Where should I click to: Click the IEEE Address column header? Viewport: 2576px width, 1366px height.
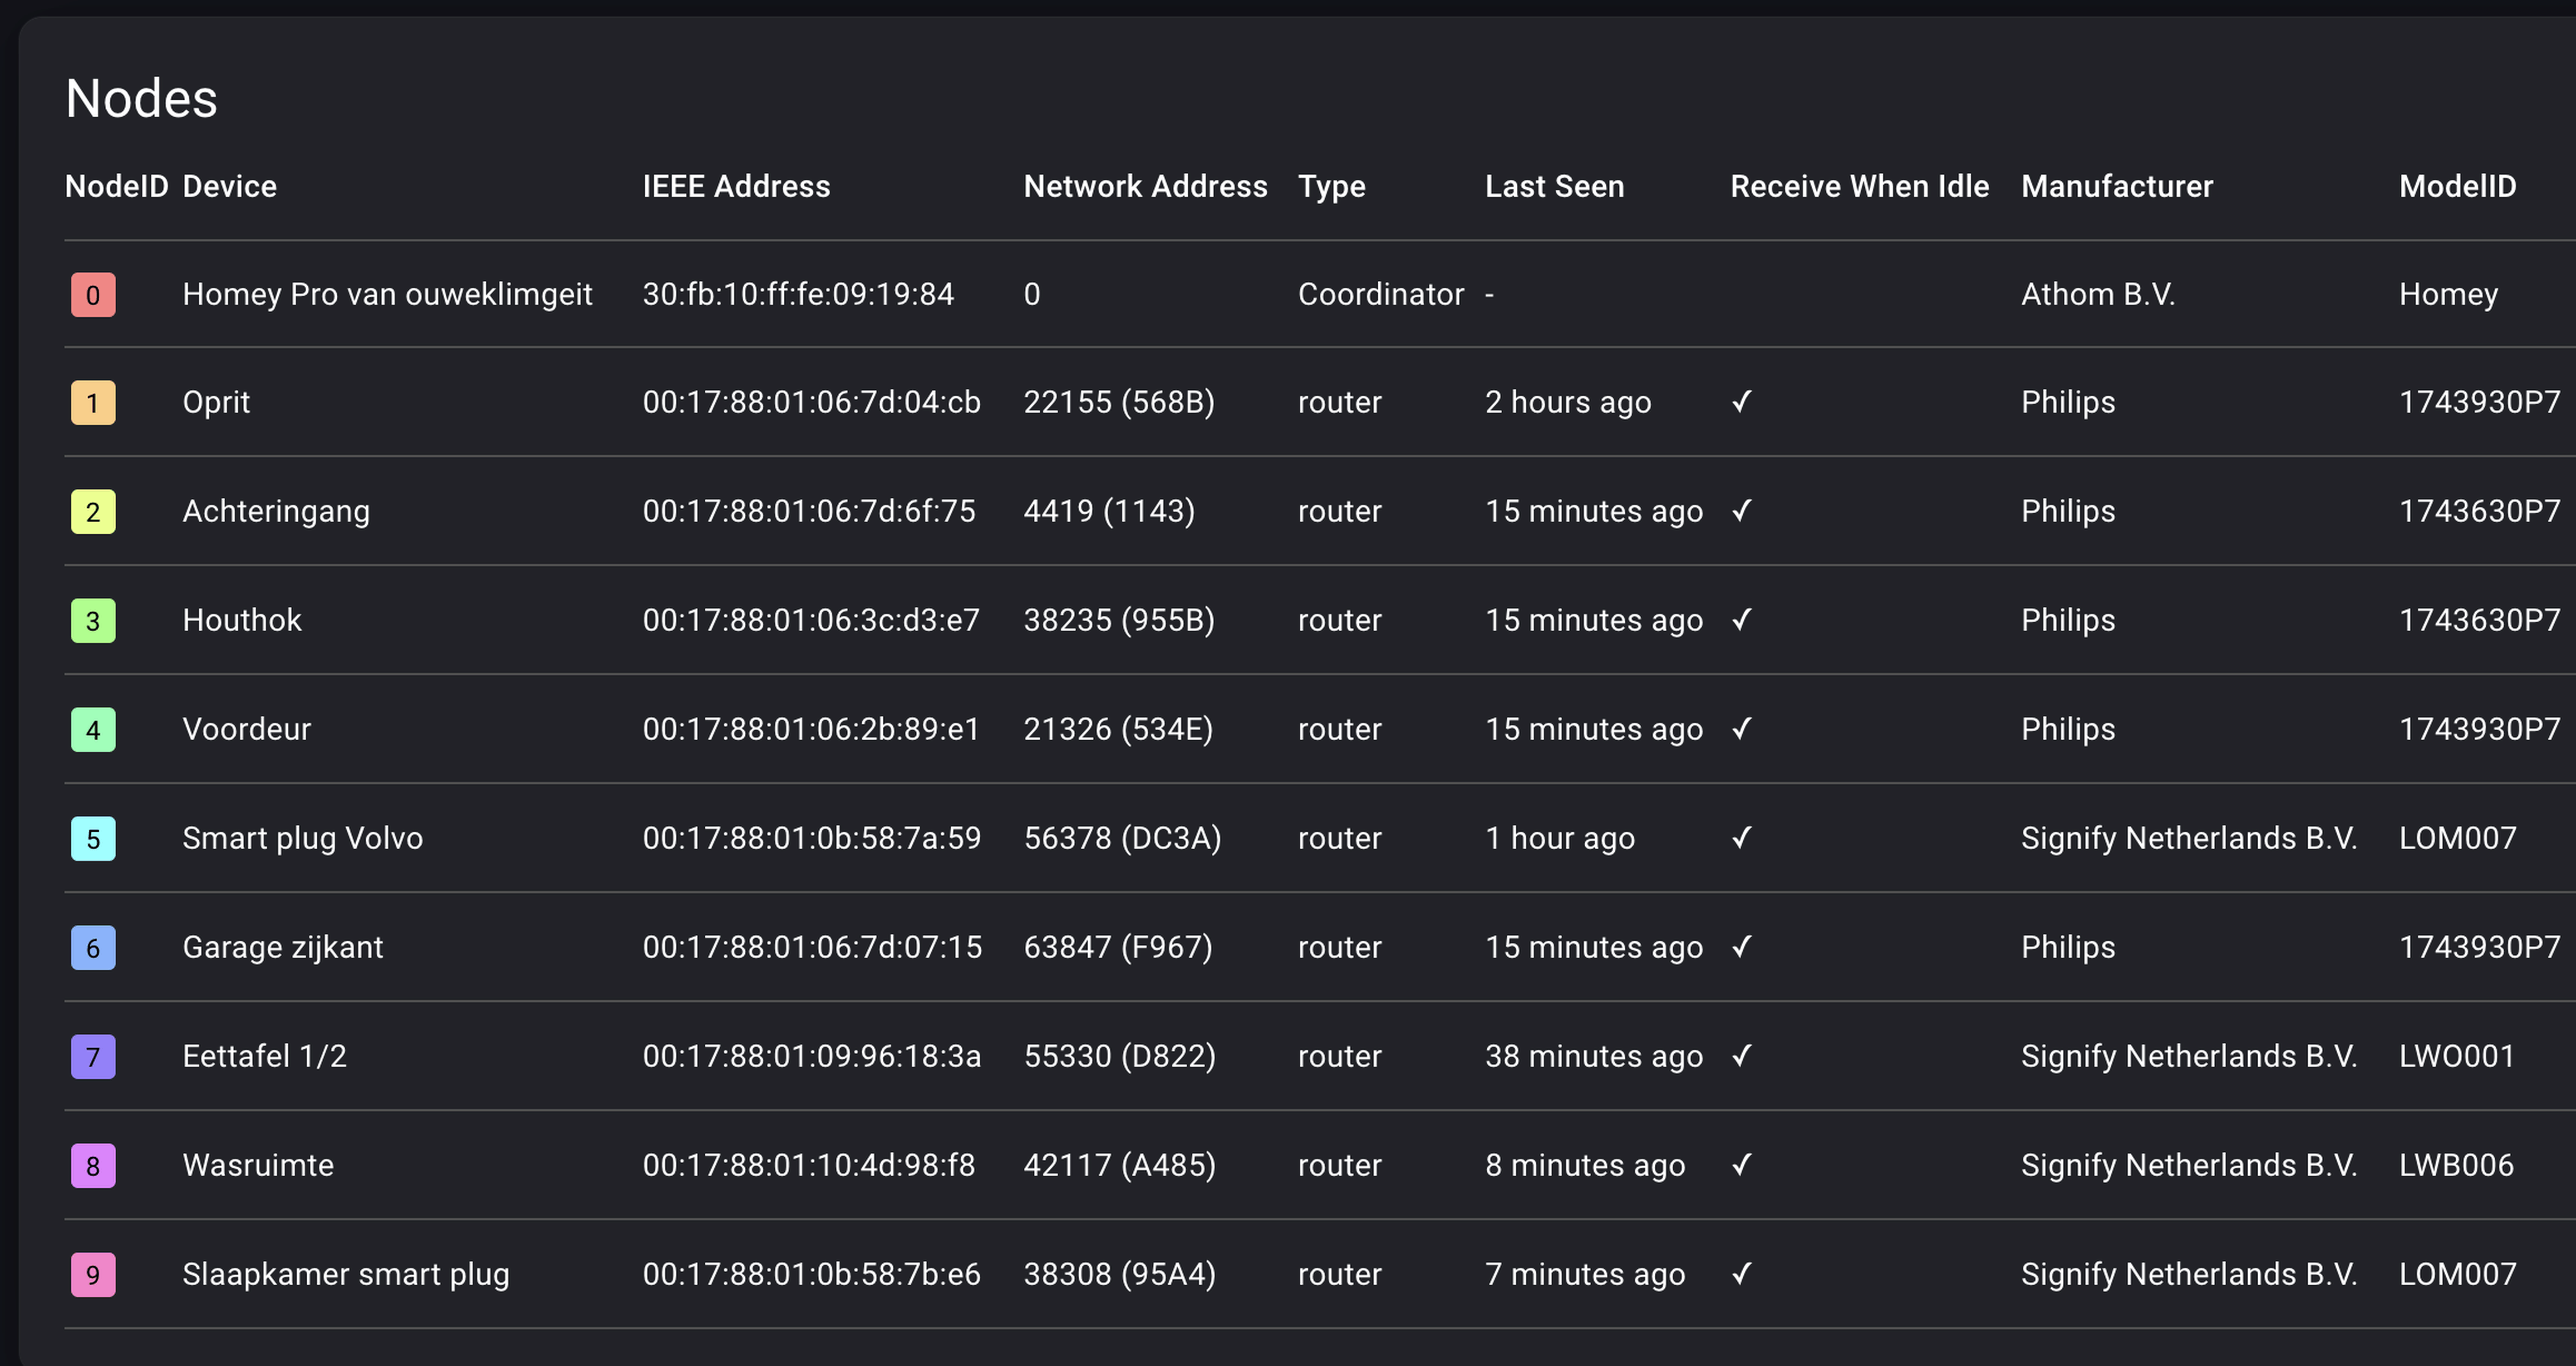point(736,186)
